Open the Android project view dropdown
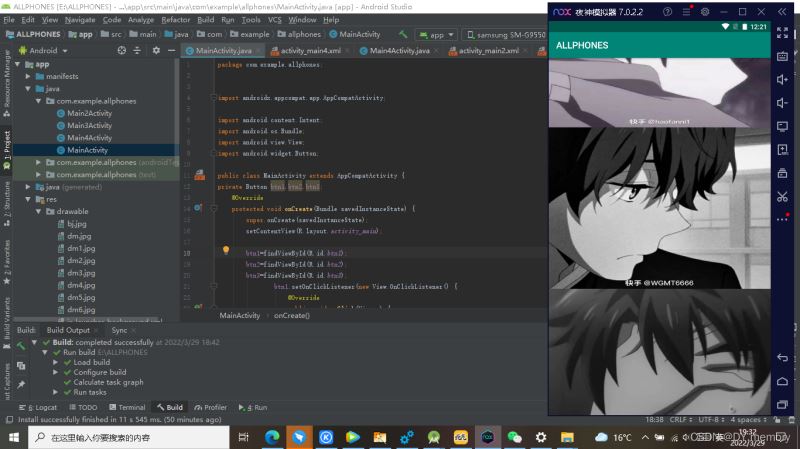The image size is (800, 449). [43, 51]
